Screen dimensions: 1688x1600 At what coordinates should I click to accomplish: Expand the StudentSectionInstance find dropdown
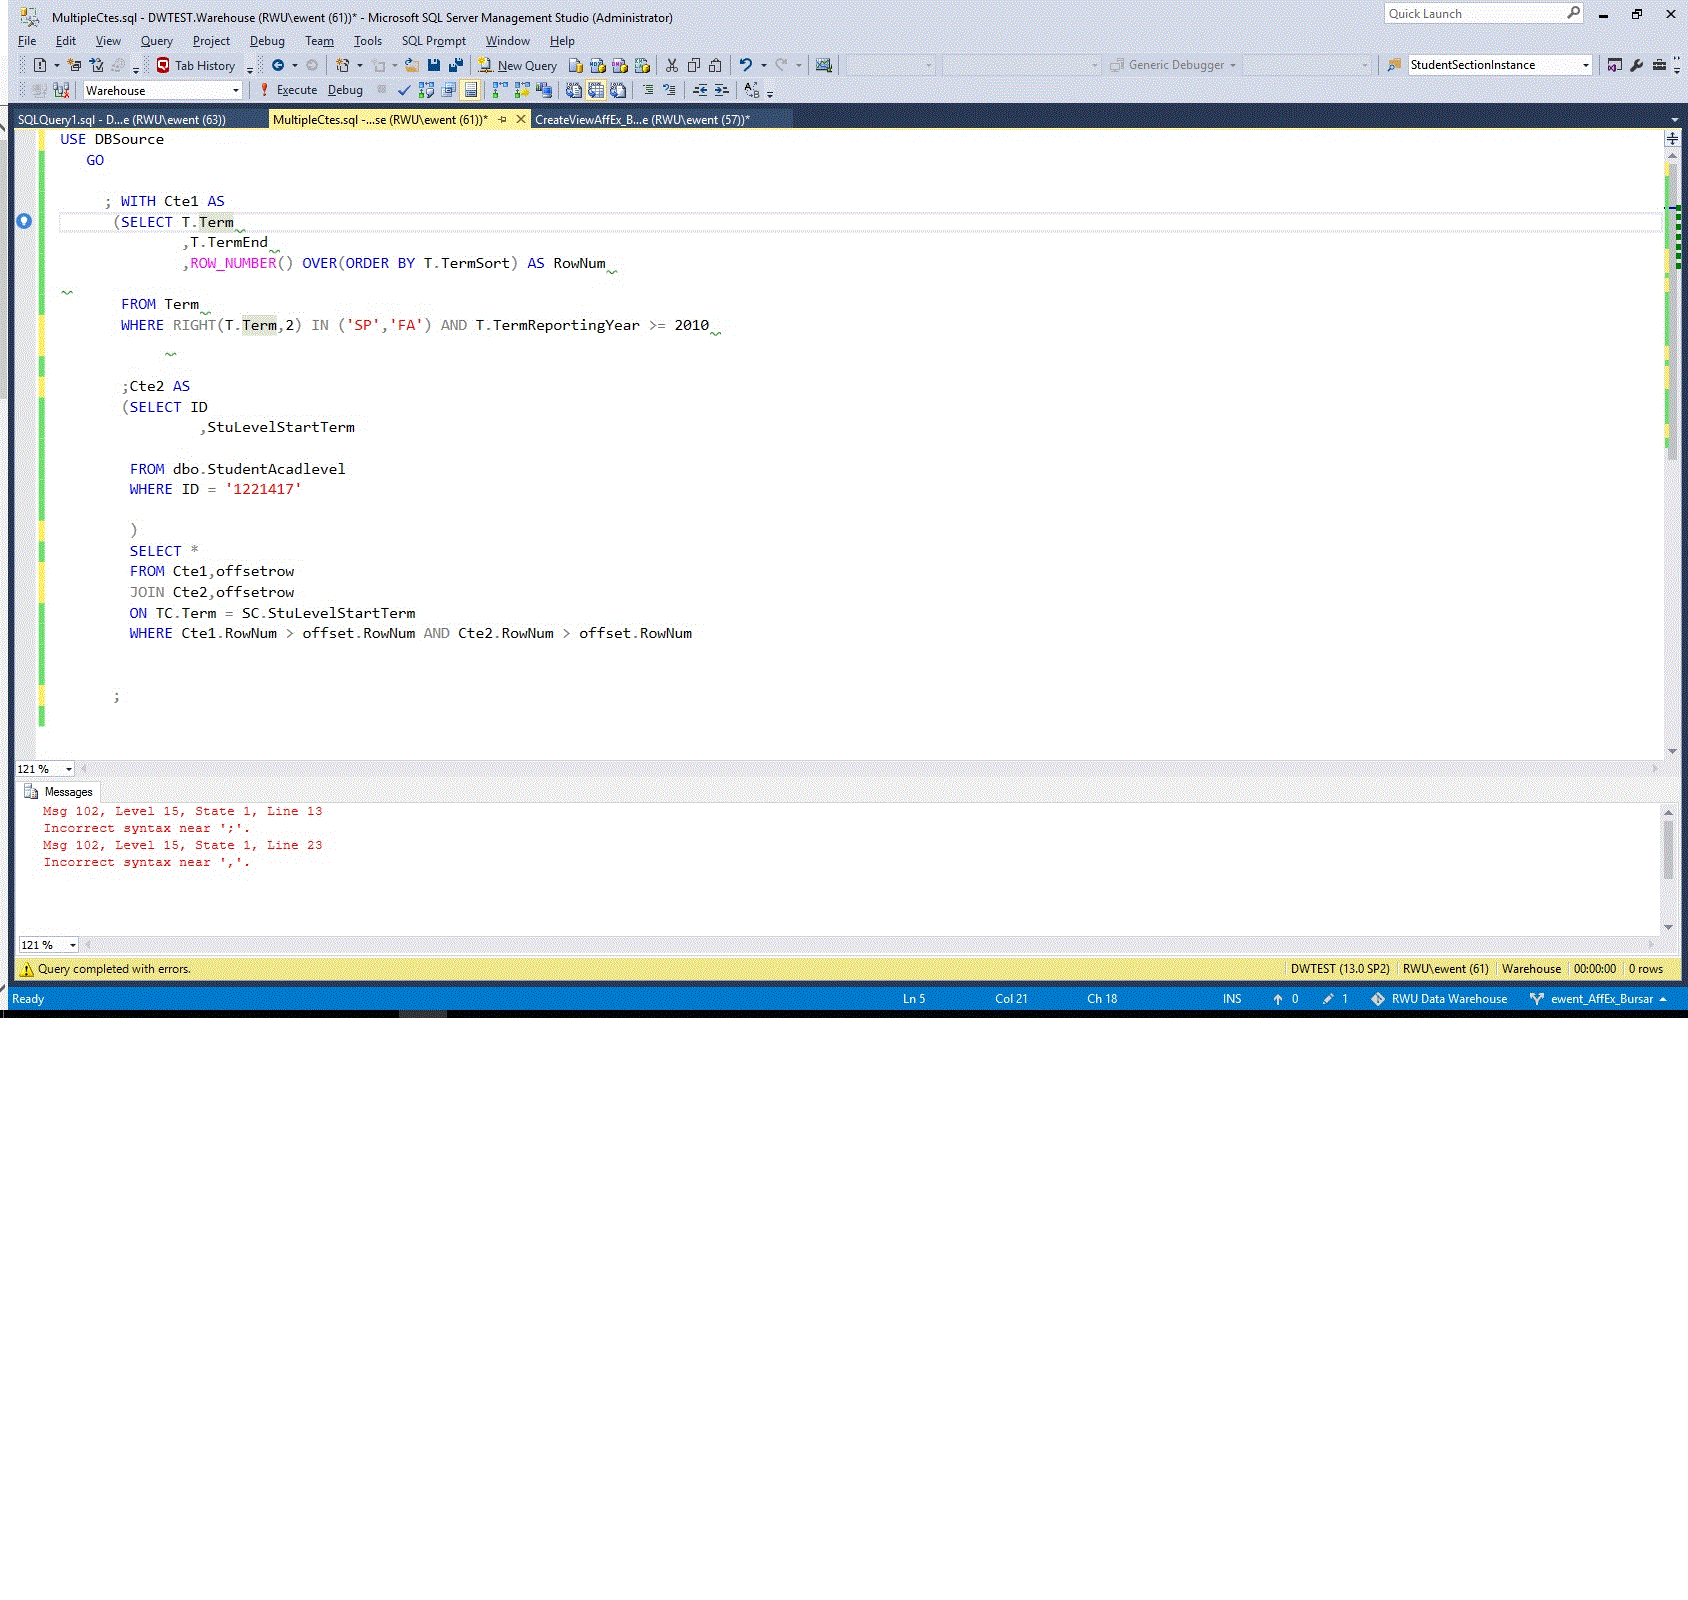tap(1585, 66)
